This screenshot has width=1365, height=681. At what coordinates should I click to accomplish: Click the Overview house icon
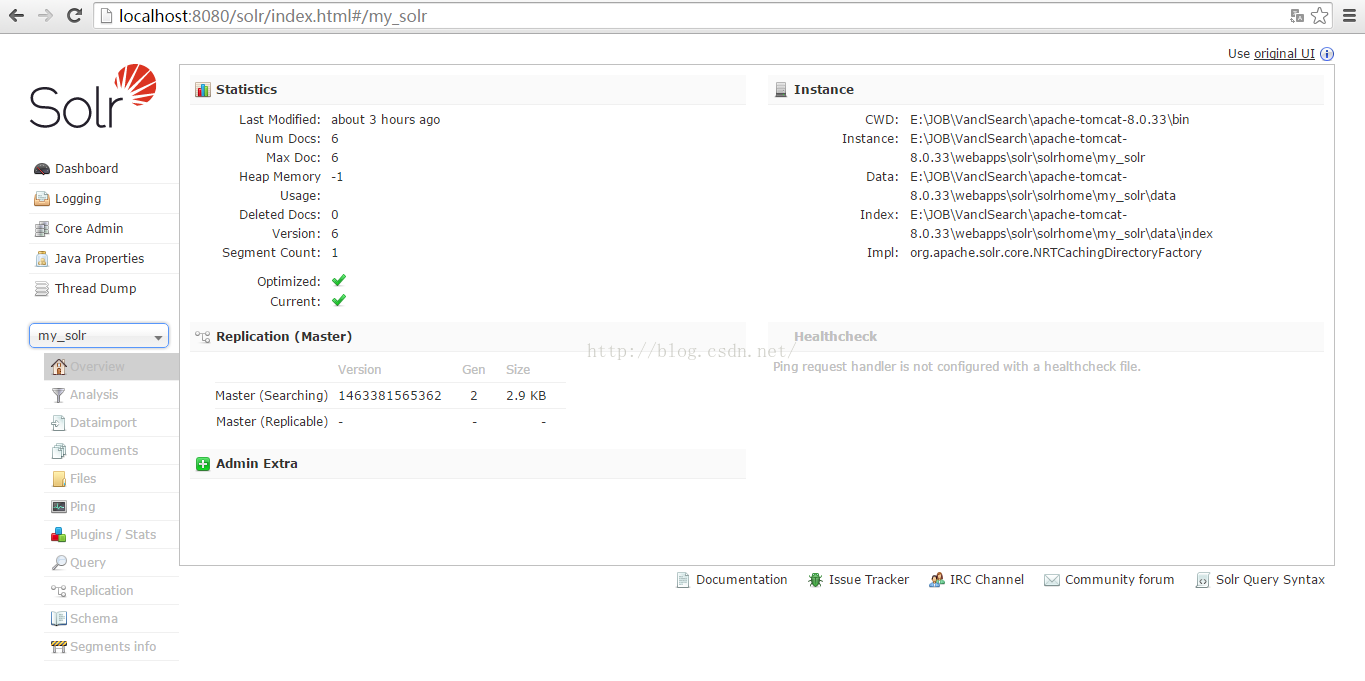point(59,367)
